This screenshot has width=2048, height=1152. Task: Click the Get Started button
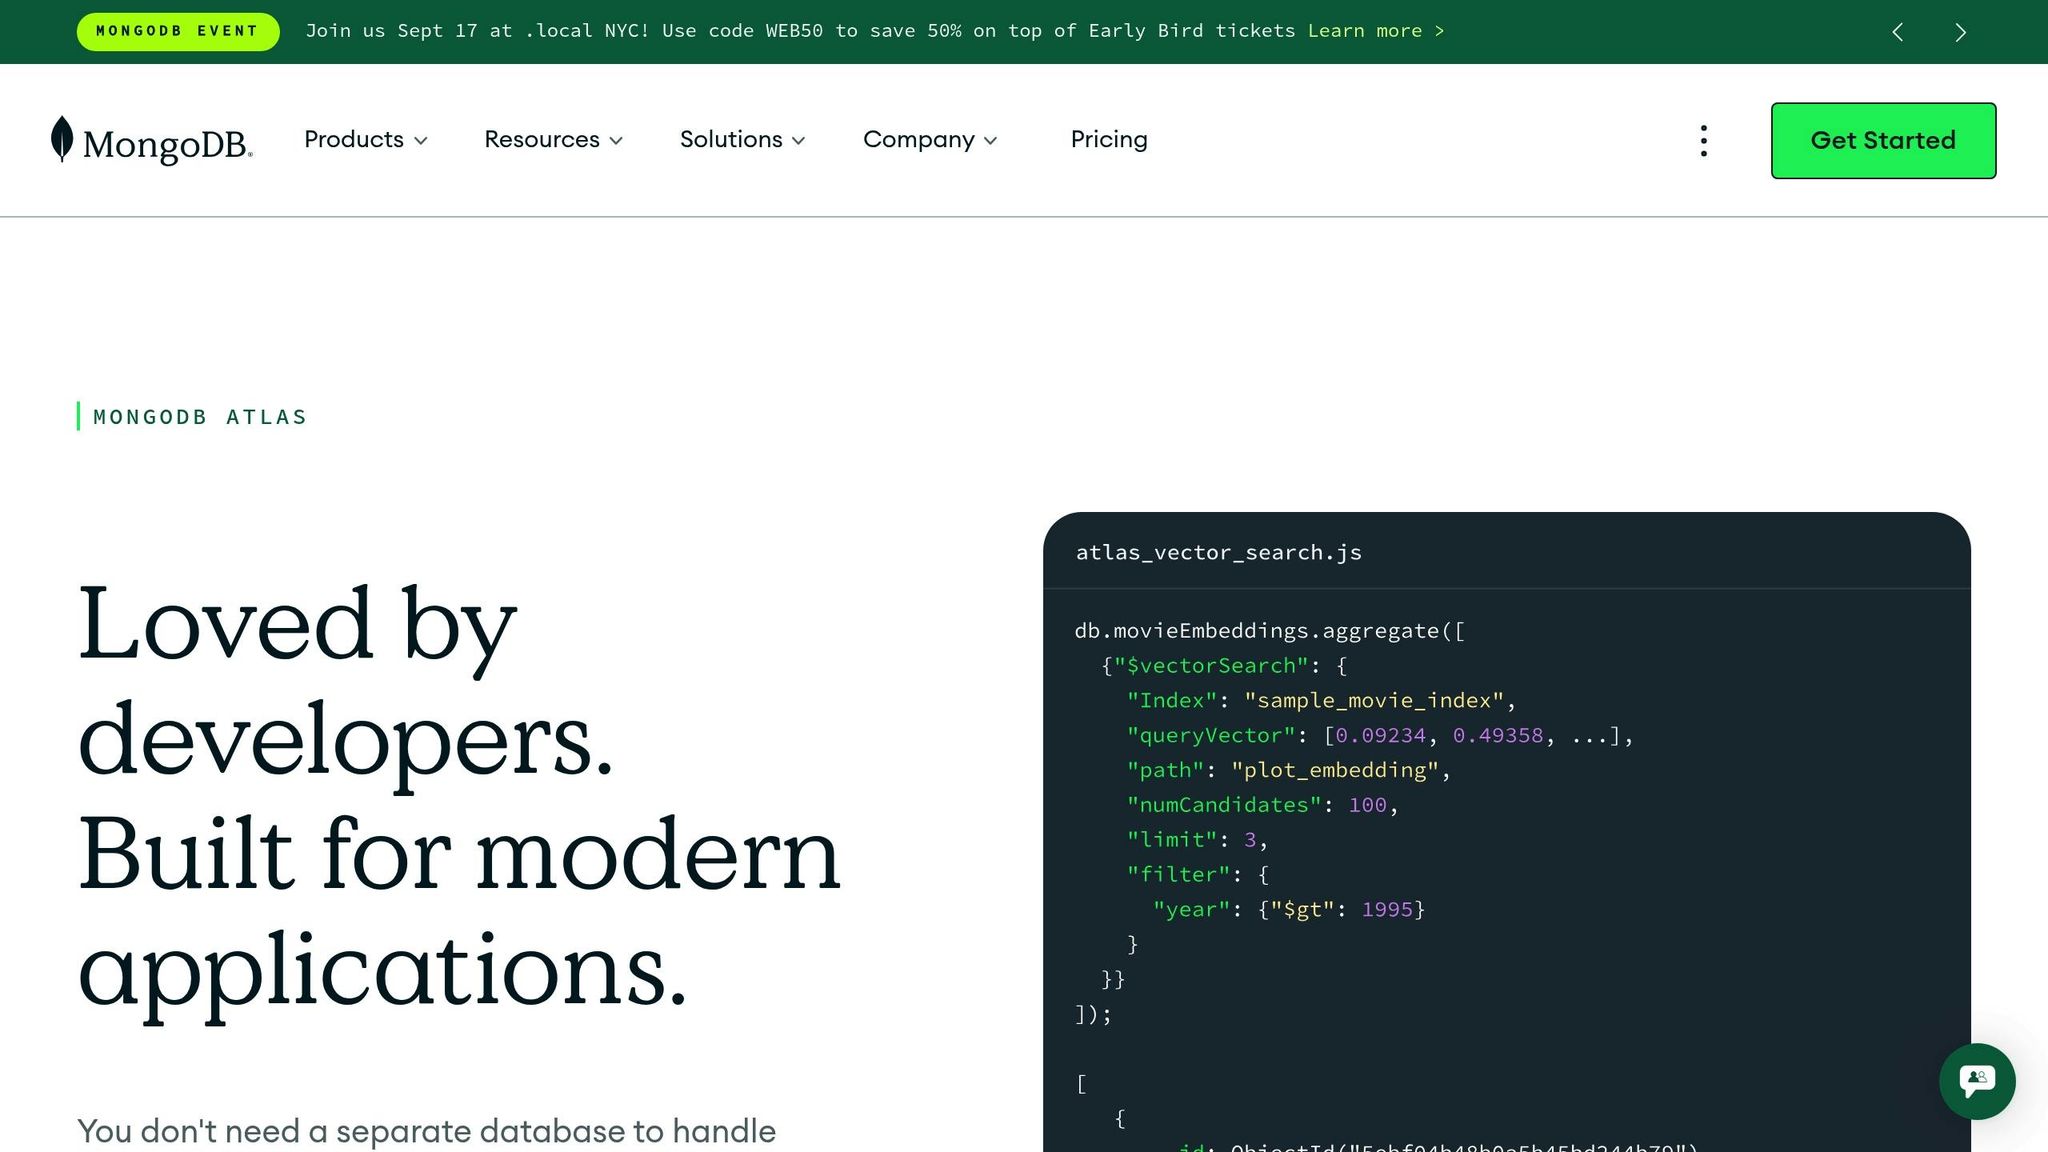(1883, 141)
